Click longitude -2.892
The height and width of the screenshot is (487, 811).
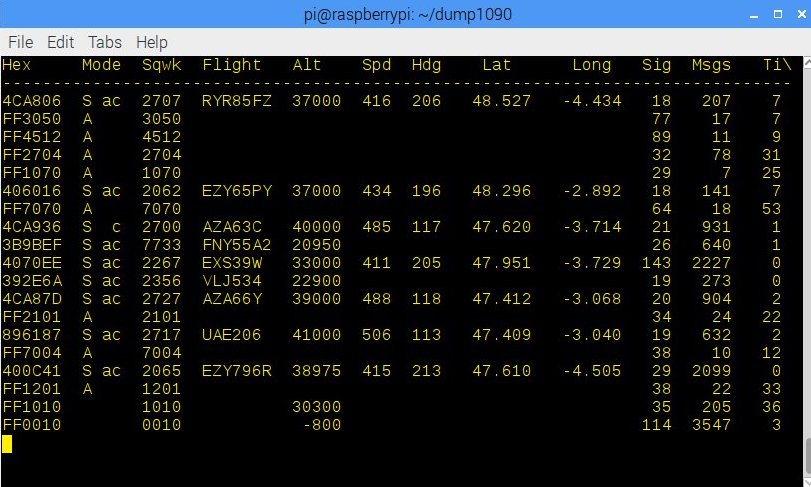(x=592, y=191)
